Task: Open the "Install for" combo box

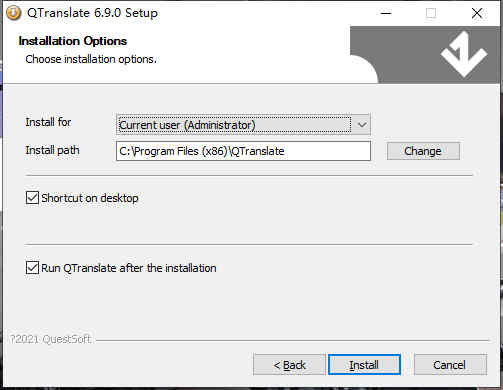Action: coord(243,125)
